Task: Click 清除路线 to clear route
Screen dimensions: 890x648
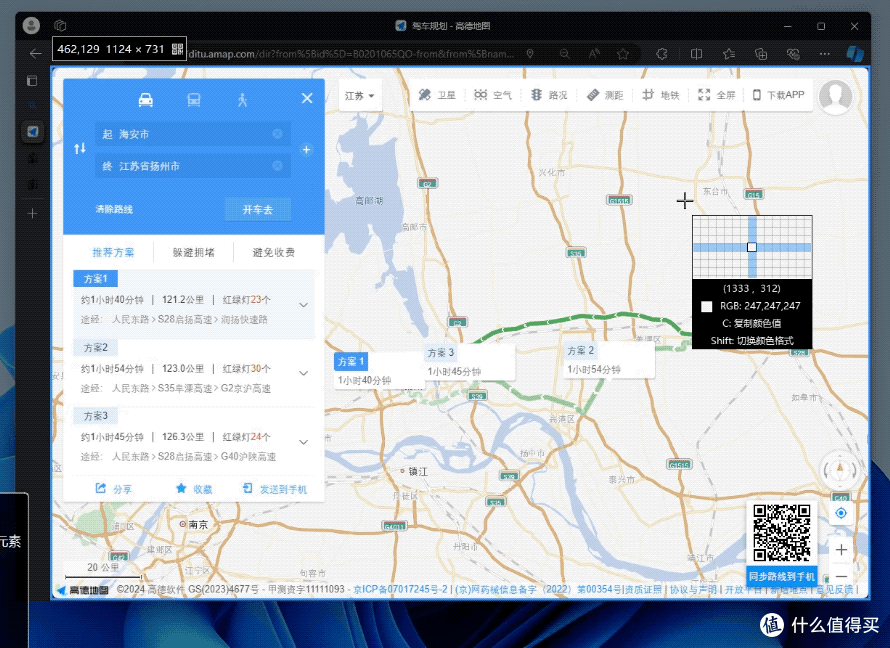Action: (x=114, y=209)
